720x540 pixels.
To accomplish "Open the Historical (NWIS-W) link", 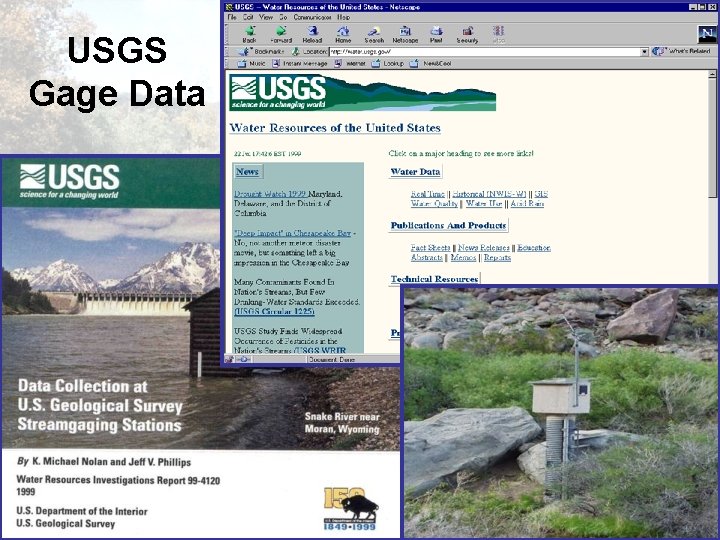I will [489, 194].
